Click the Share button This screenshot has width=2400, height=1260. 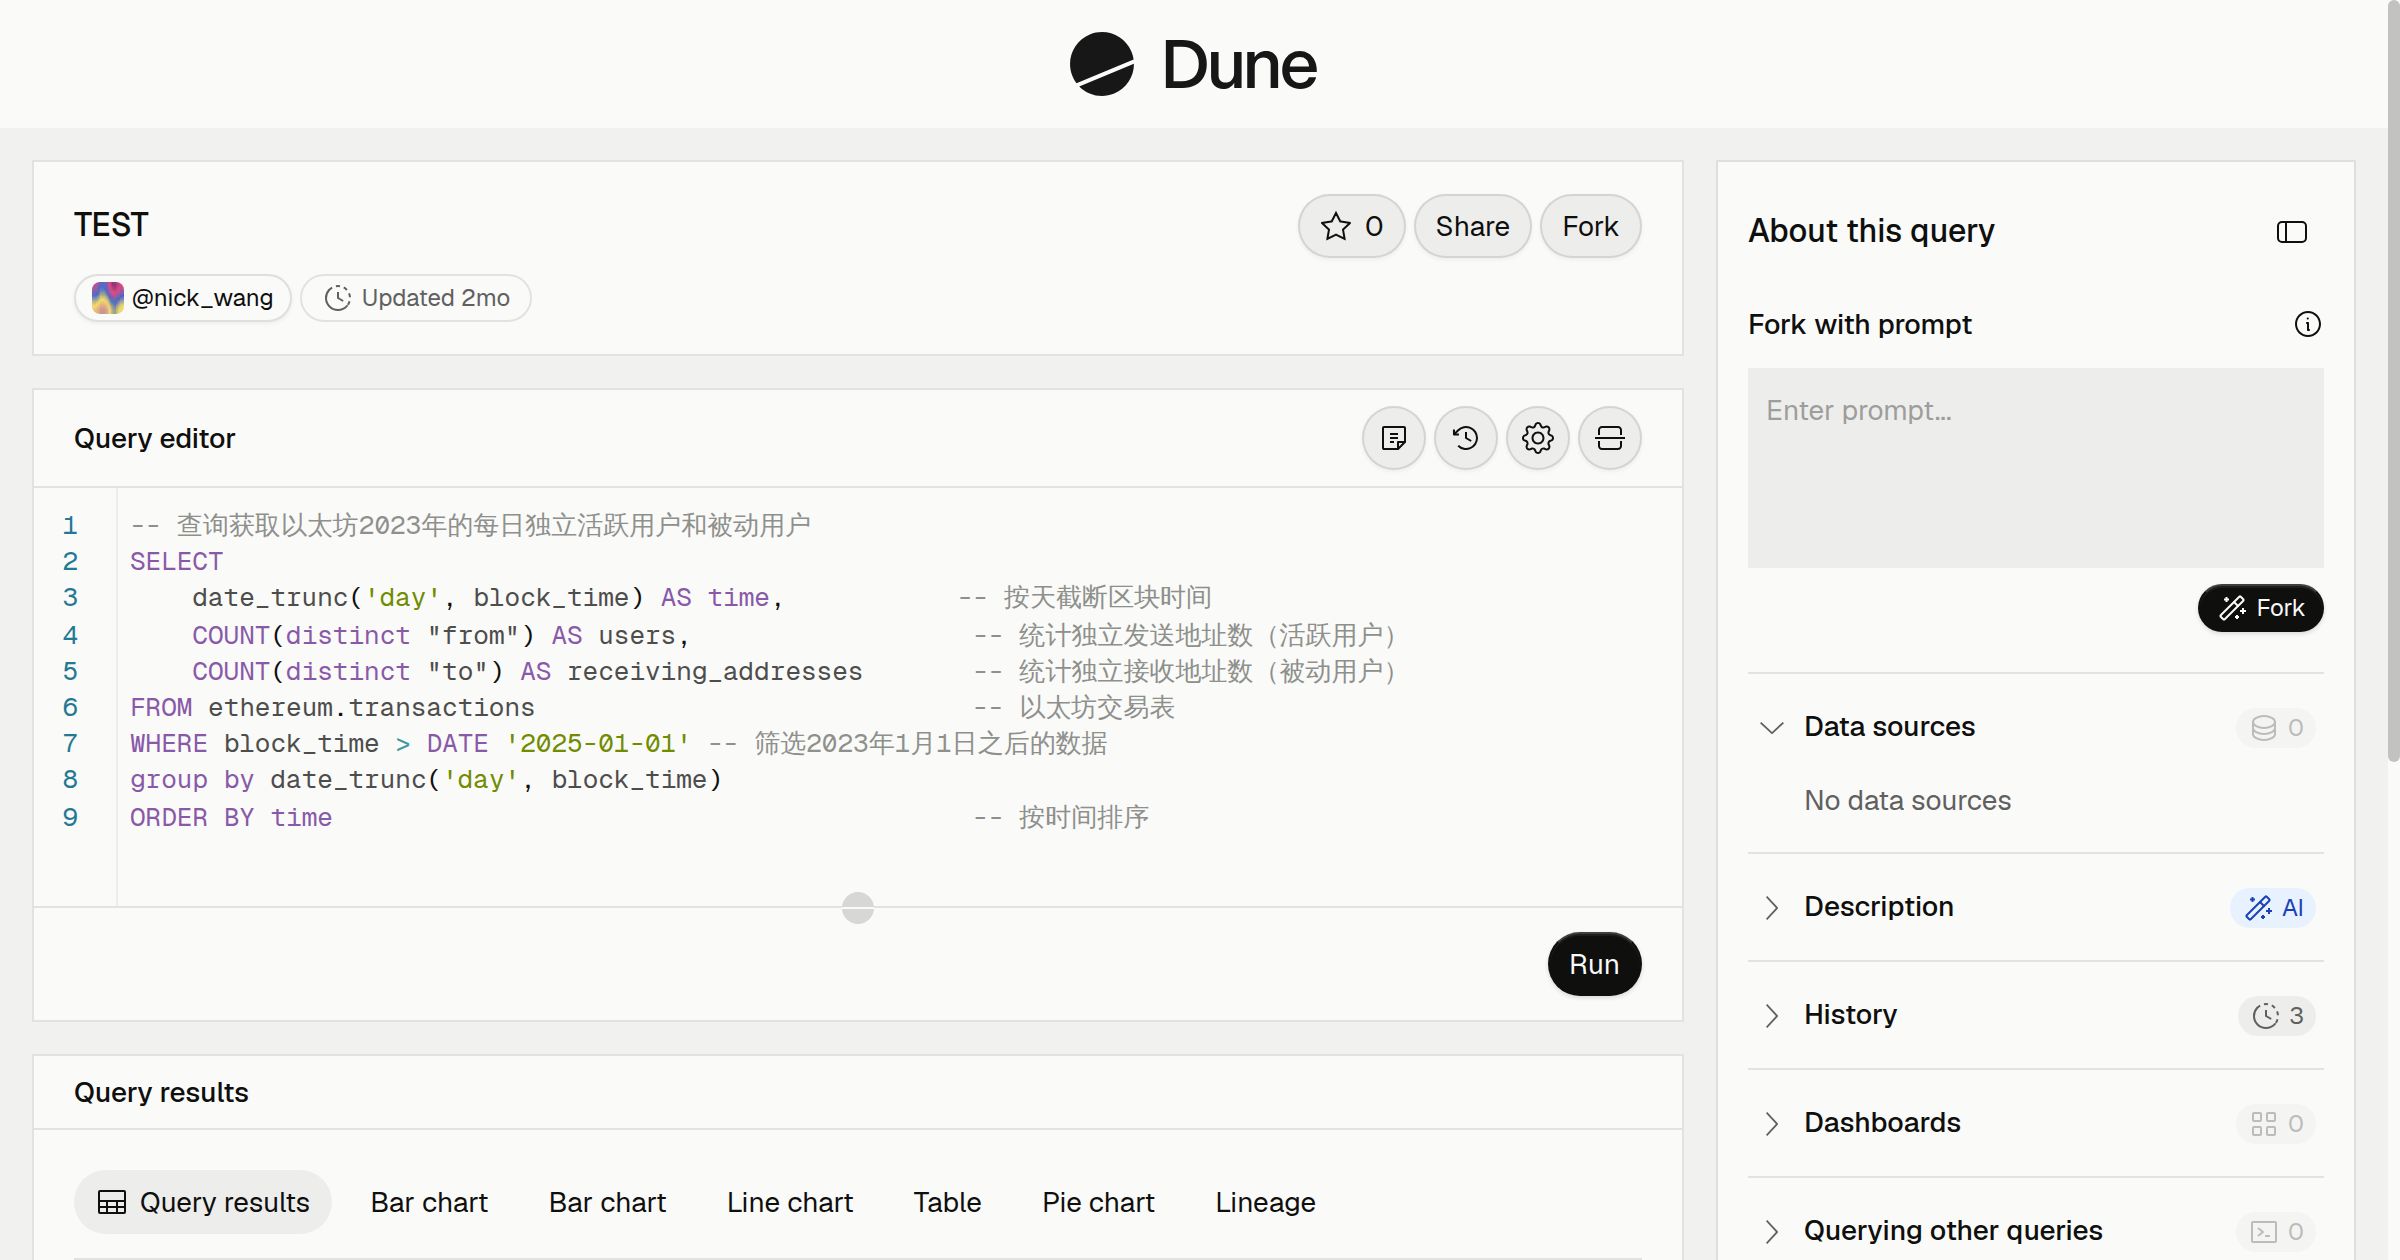(1472, 226)
